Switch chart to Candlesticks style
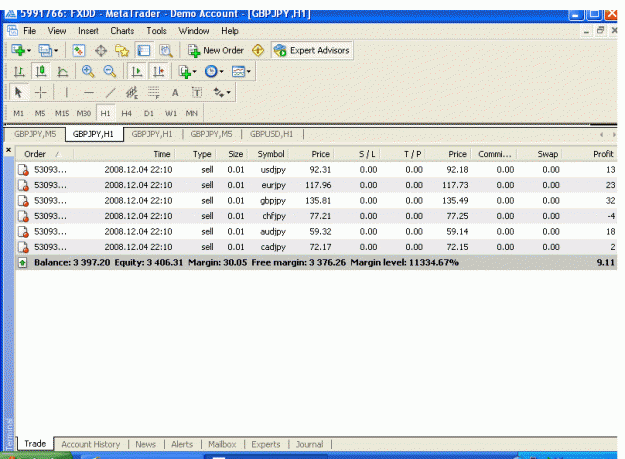 click(41, 72)
